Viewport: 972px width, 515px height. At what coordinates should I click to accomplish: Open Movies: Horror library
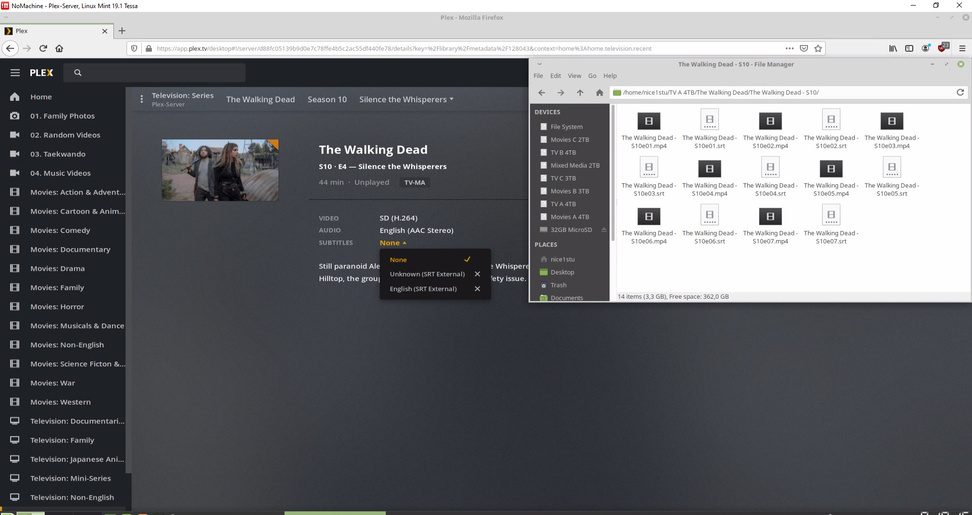pyautogui.click(x=57, y=307)
